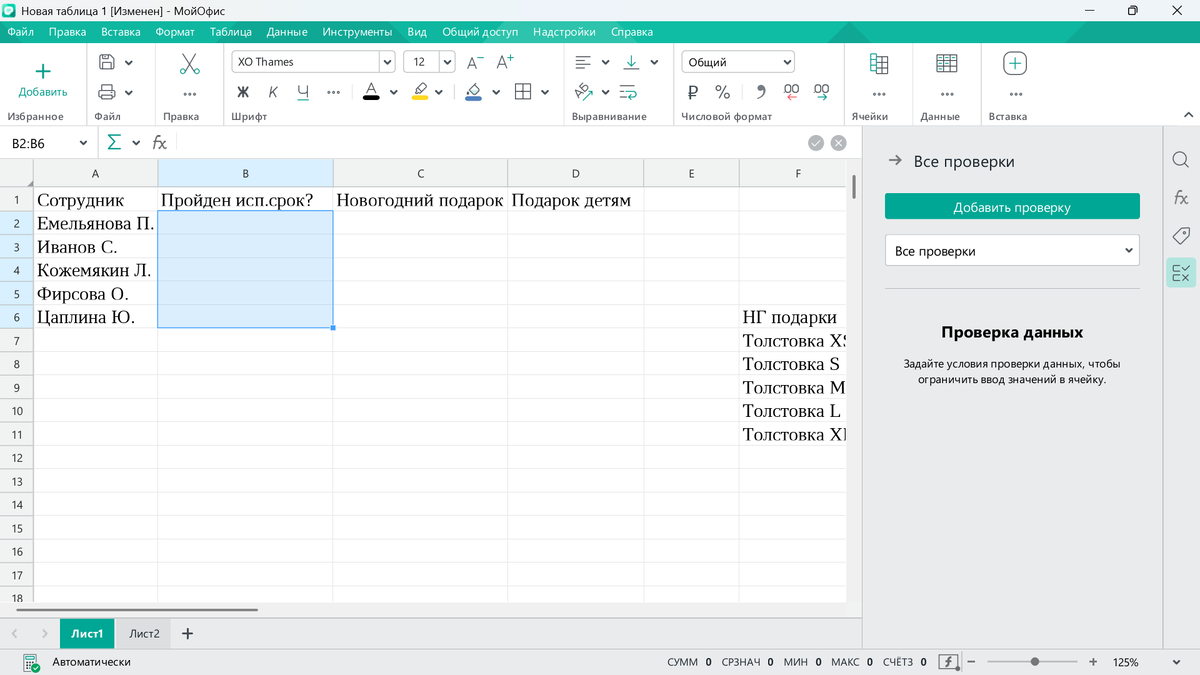
Task: Increase font size with A+ icon
Action: click(x=504, y=62)
